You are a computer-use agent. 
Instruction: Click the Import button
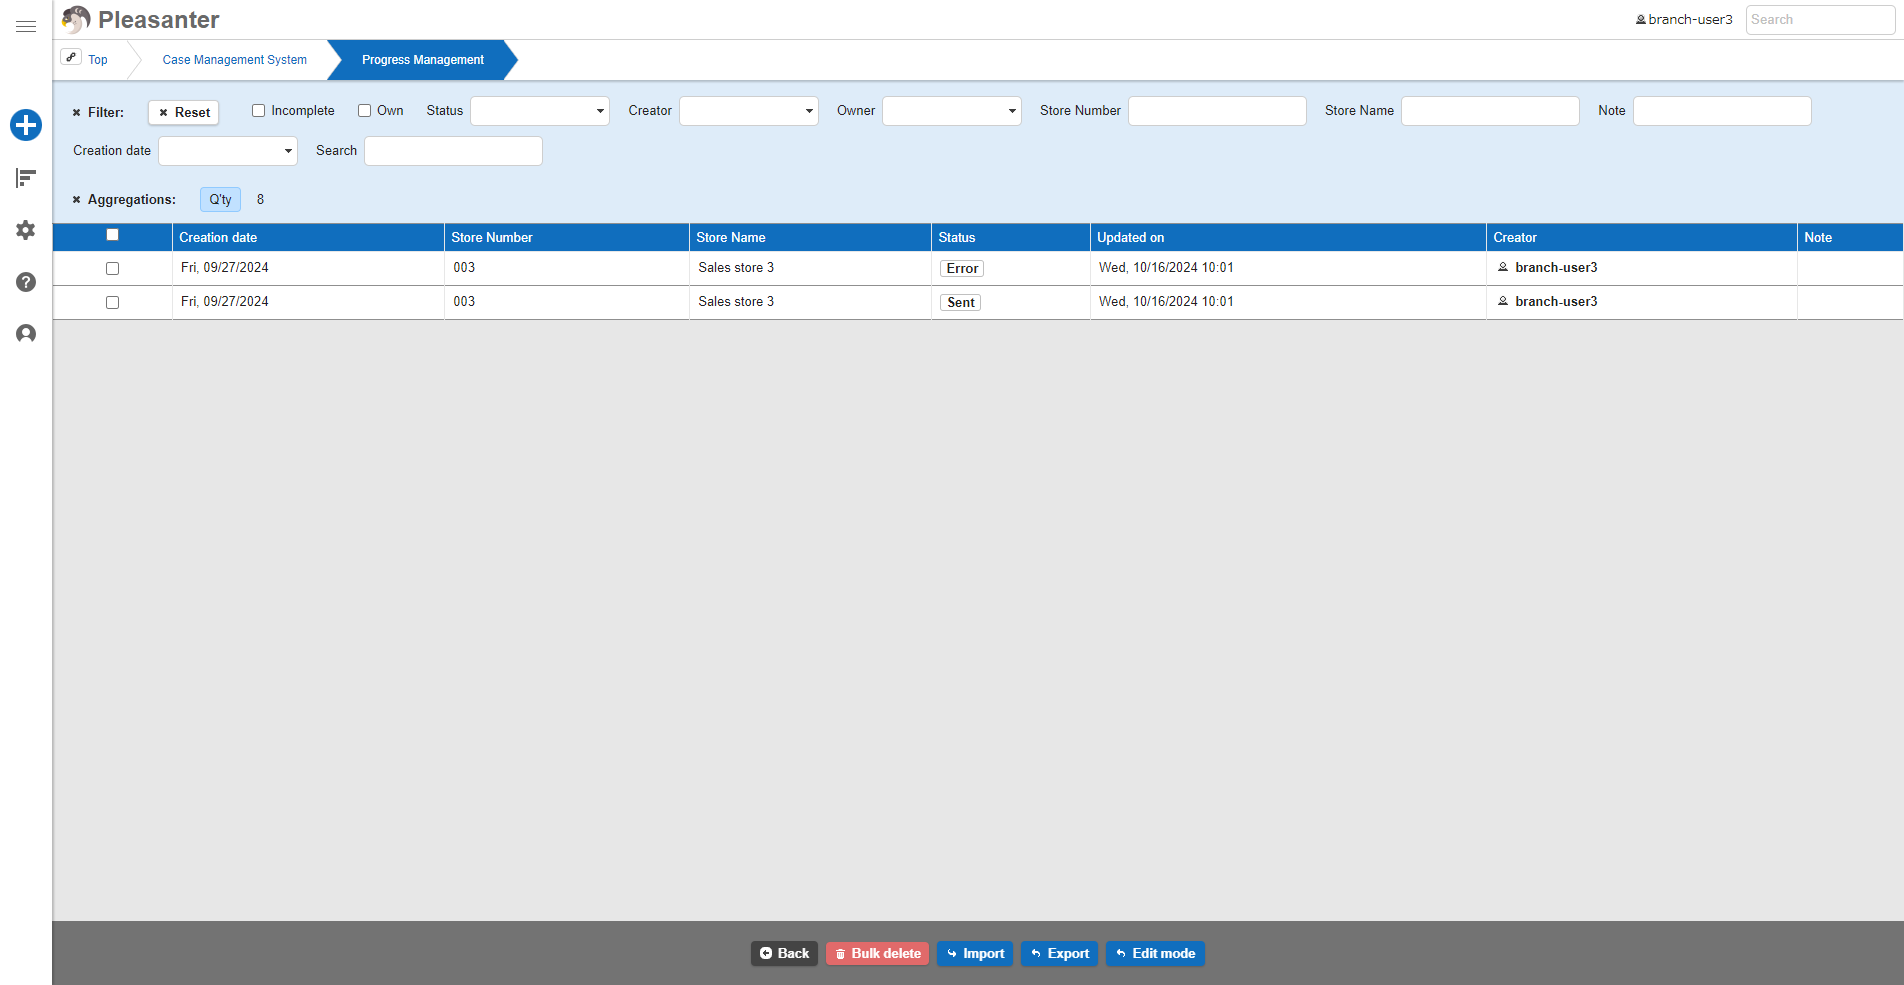click(976, 954)
